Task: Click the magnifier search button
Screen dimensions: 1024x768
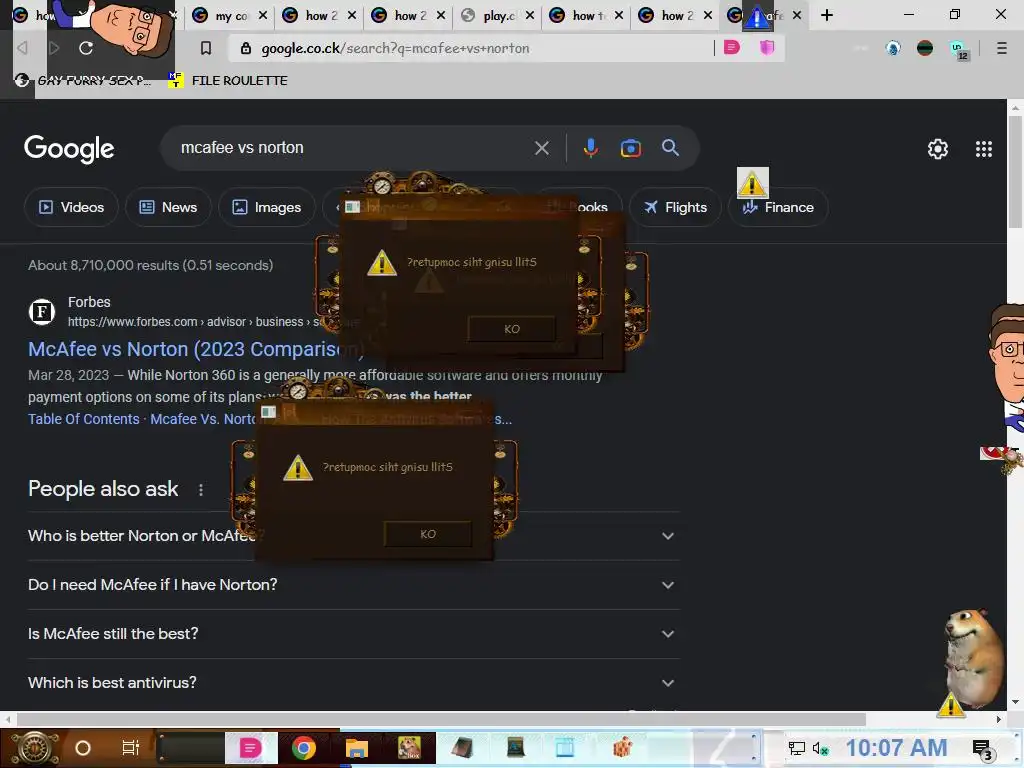Action: pos(670,148)
